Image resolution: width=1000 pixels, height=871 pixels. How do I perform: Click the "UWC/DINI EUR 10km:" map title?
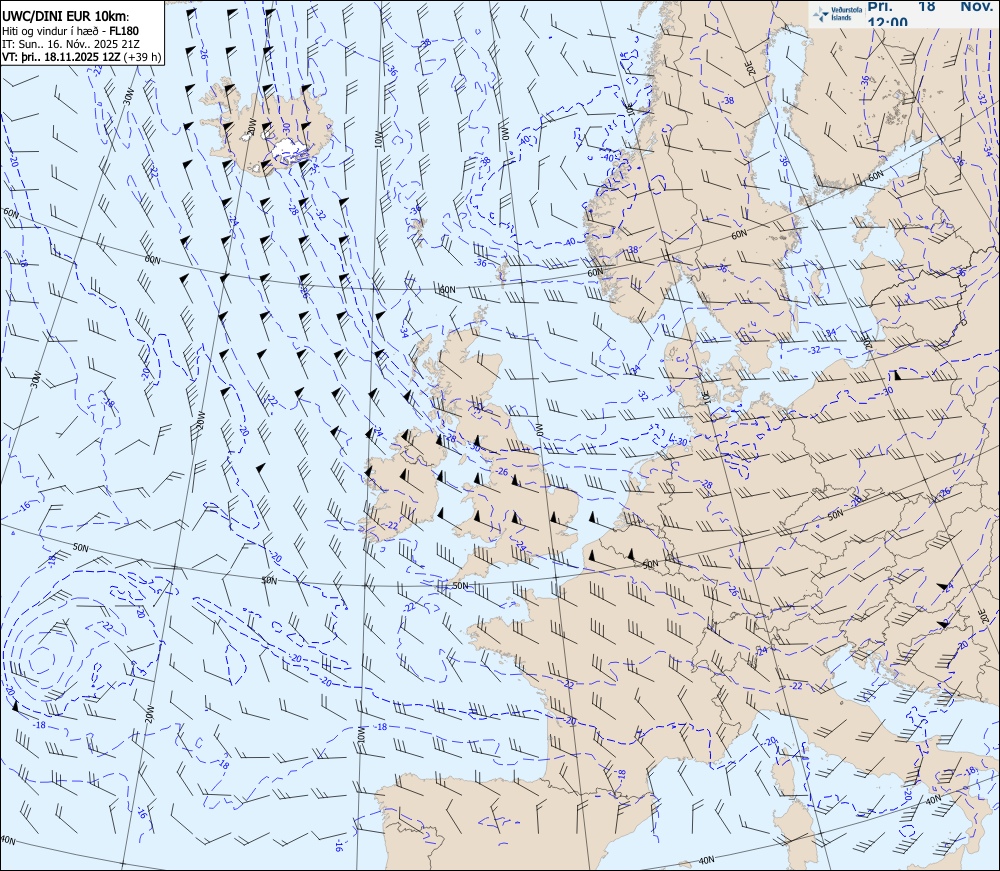[x=66, y=17]
